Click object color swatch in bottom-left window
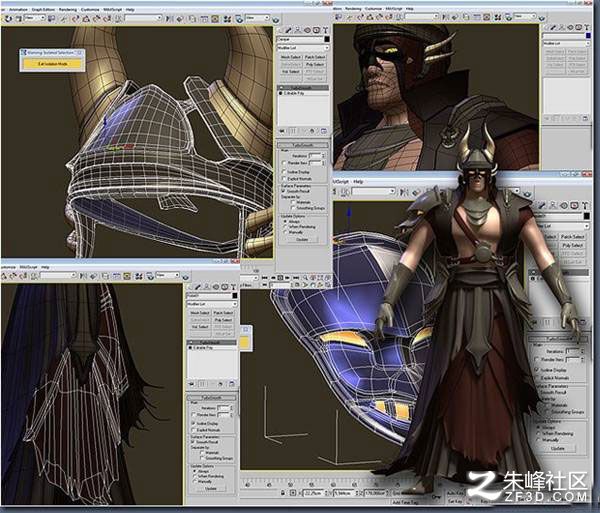 tap(235, 296)
